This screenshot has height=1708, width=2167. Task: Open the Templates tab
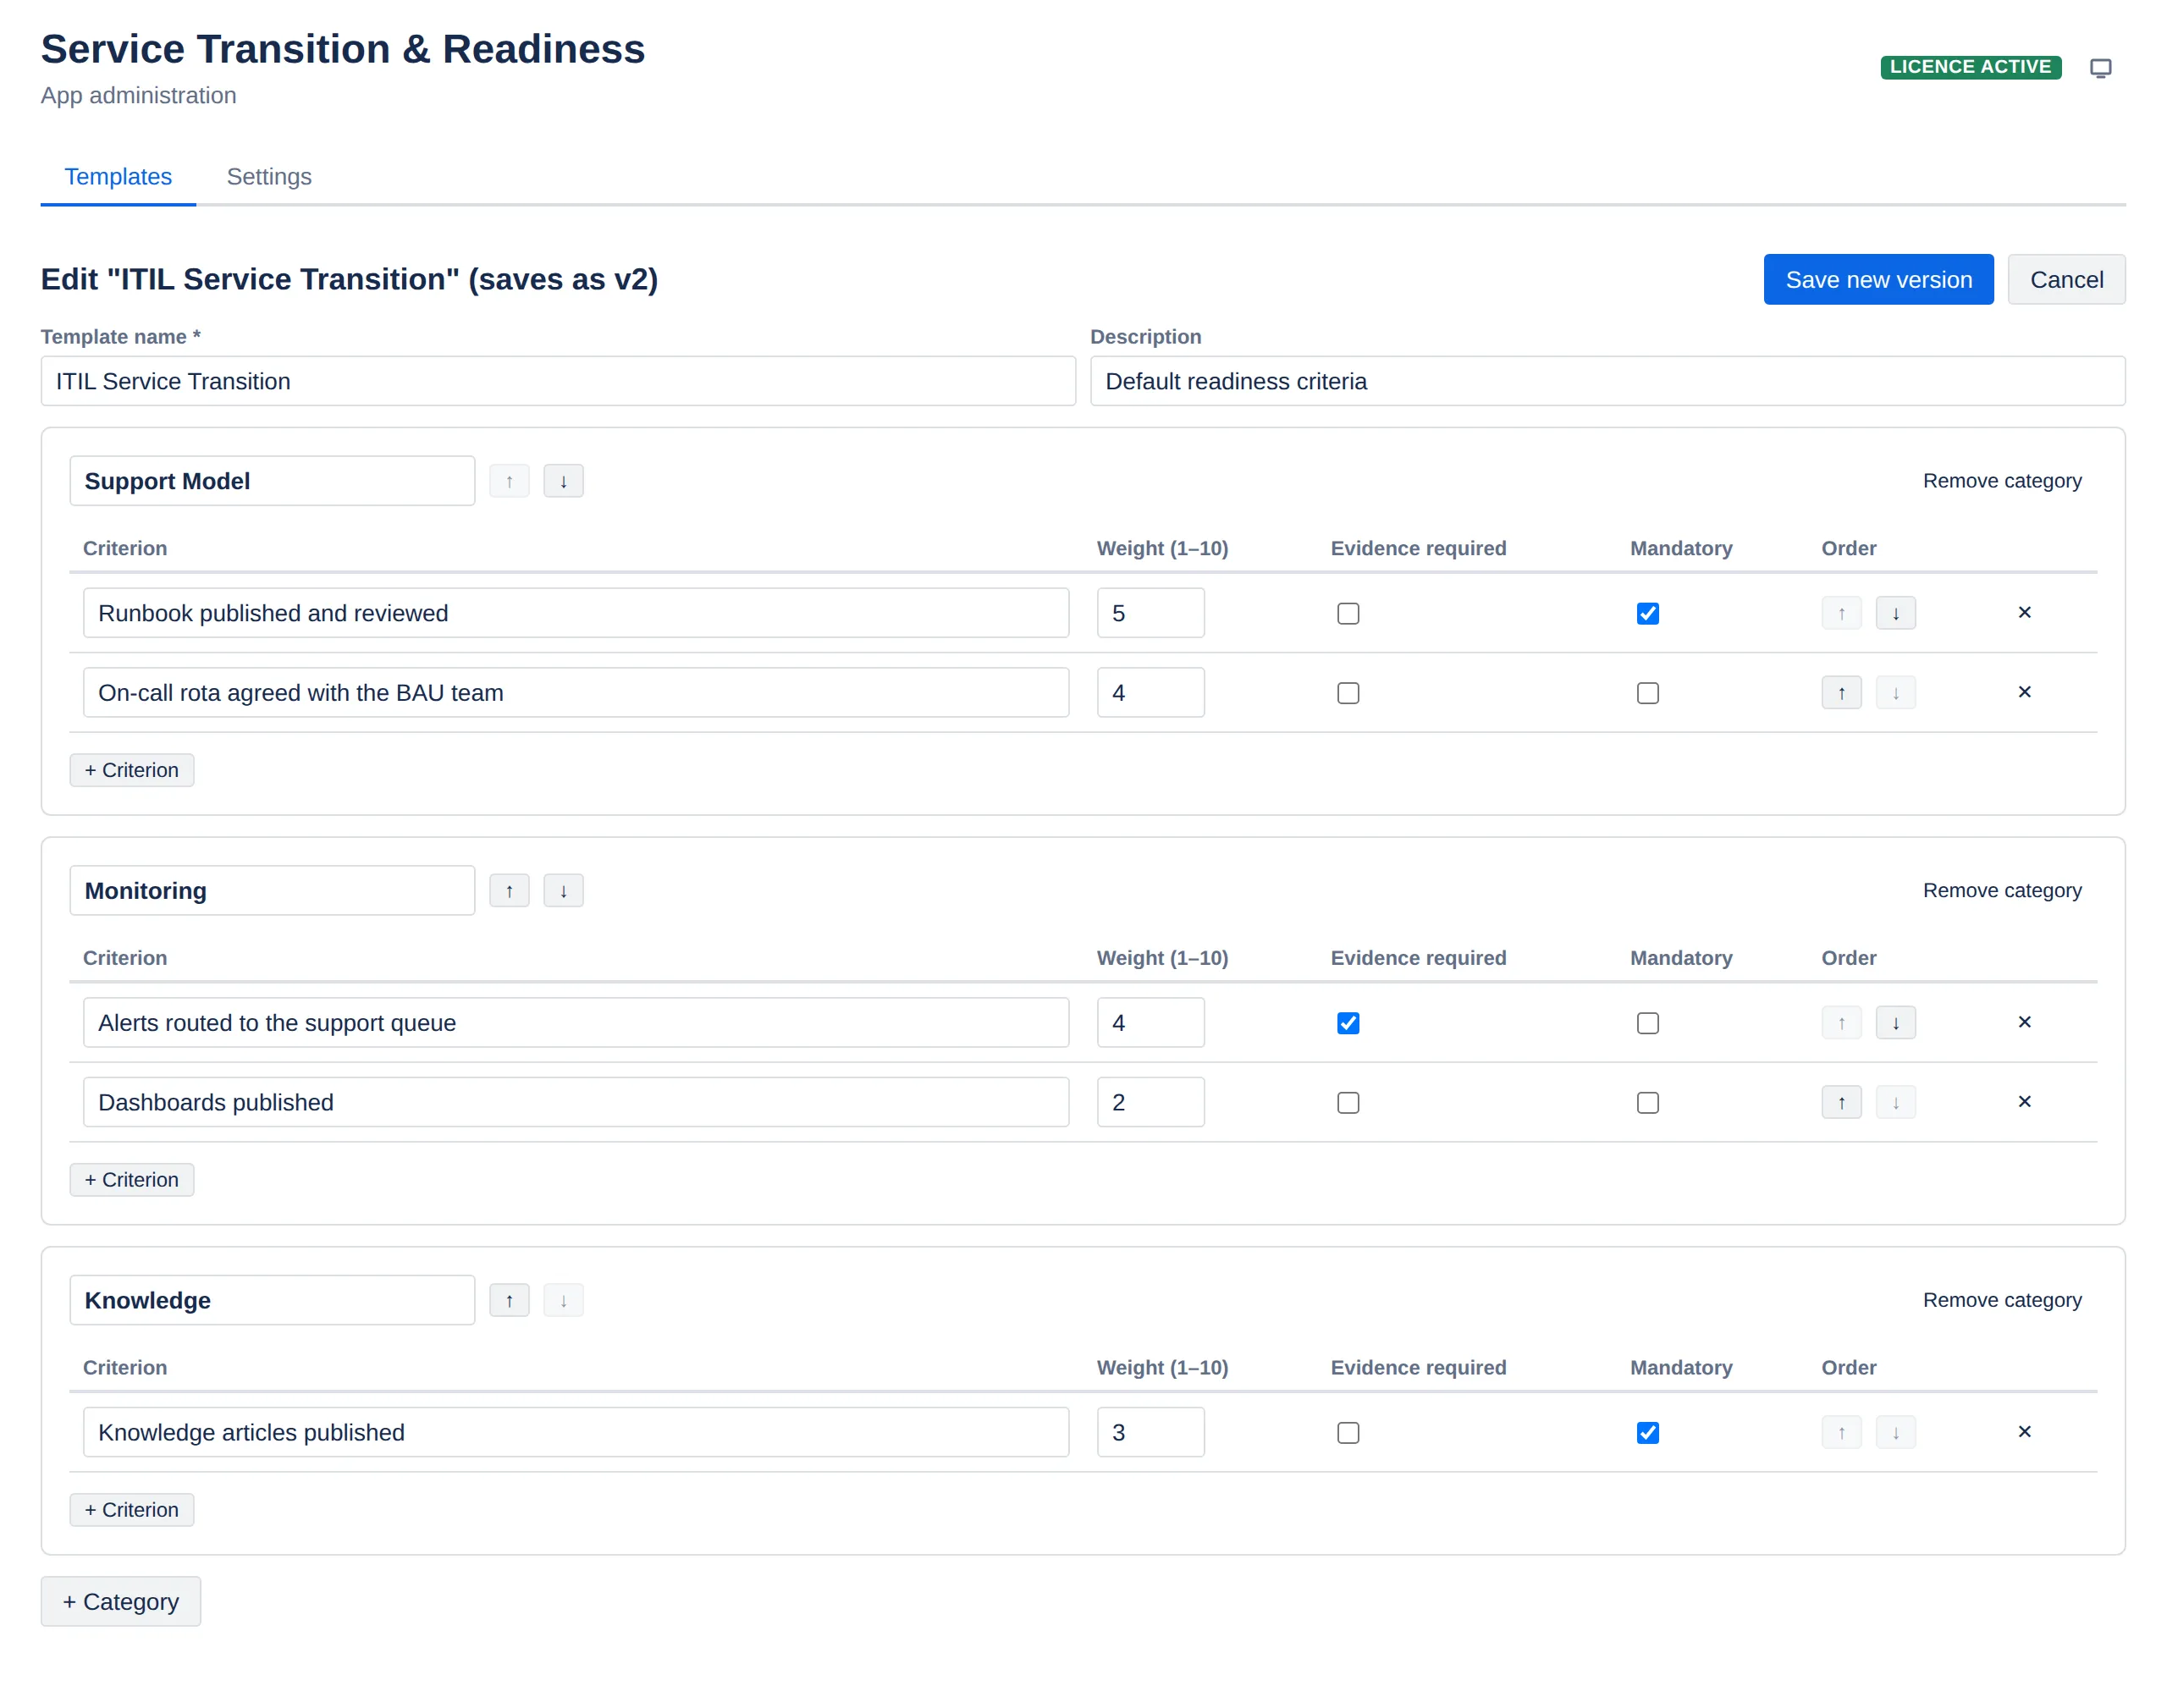(118, 177)
